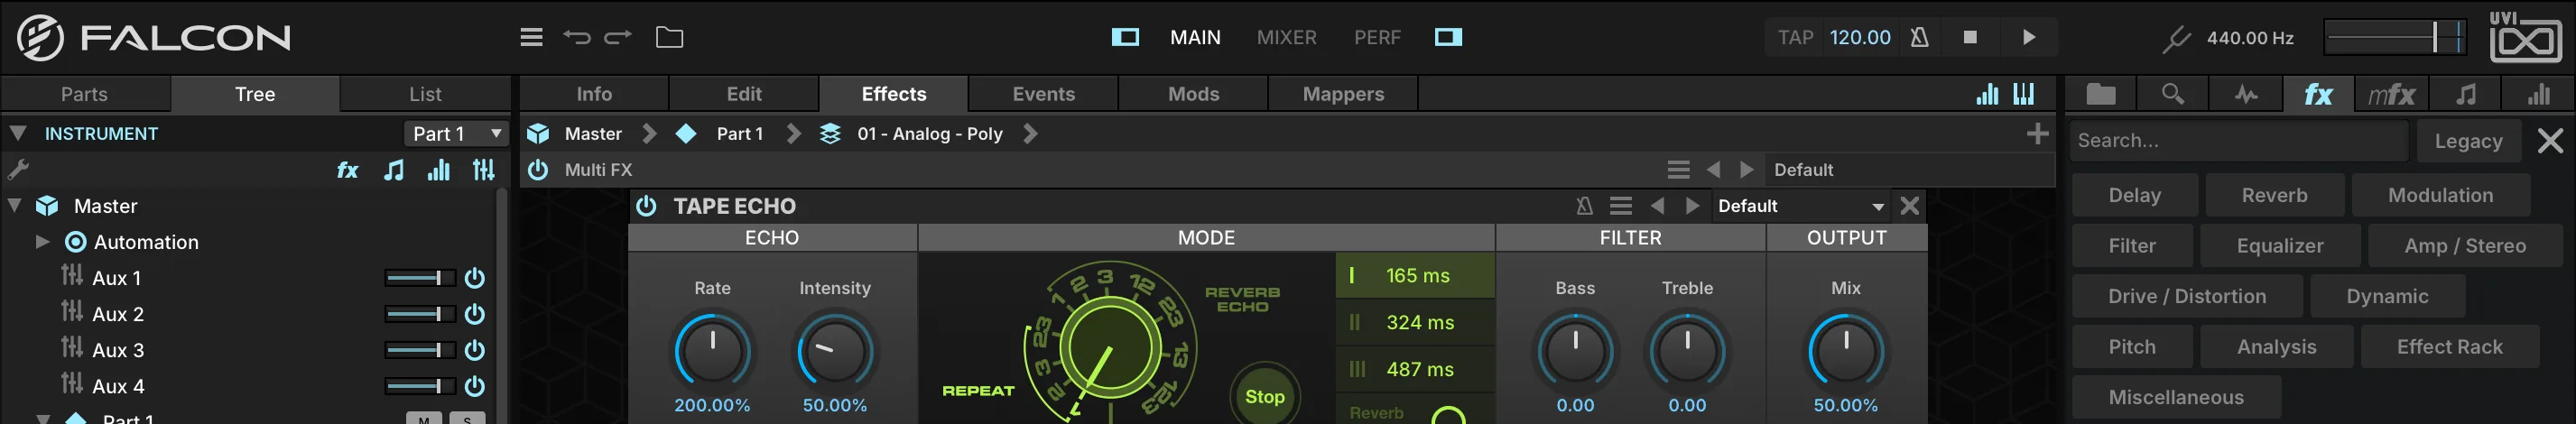This screenshot has height=424, width=2576.
Task: Expand the Automation tree node
Action: pos(42,241)
